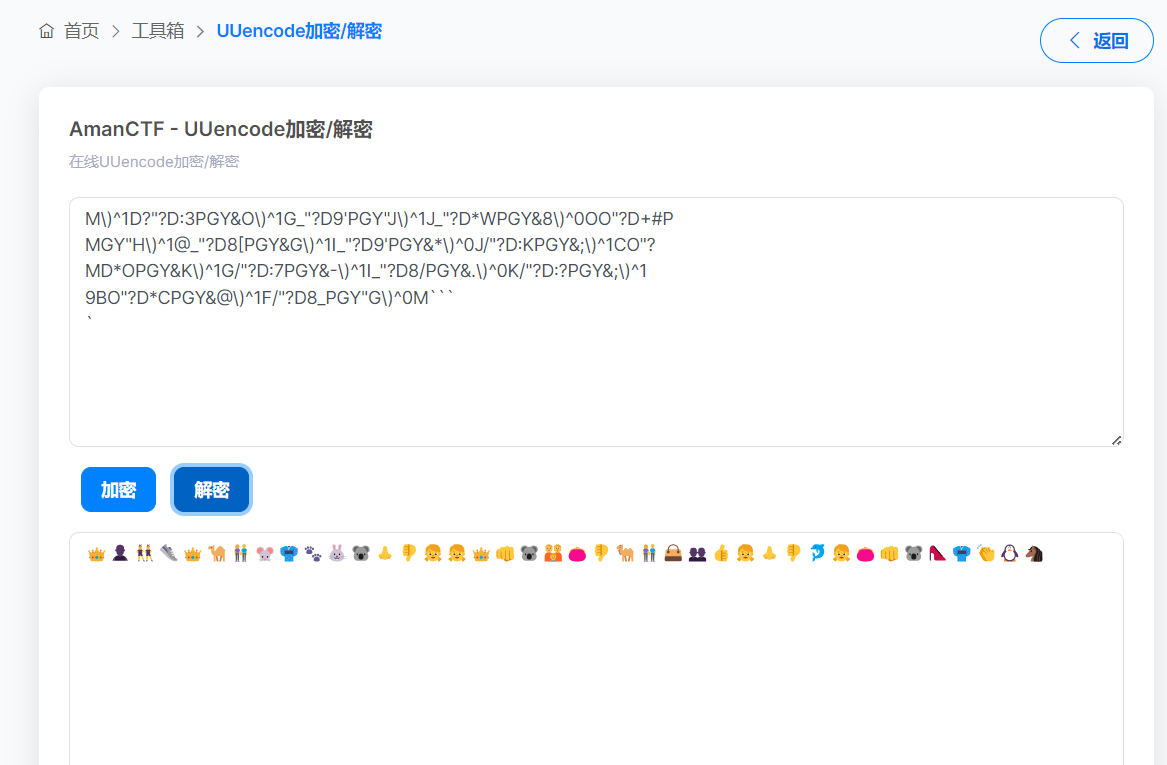Click the blue dolphin emoji
Viewport: 1167px width, 765px height.
[x=817, y=554]
